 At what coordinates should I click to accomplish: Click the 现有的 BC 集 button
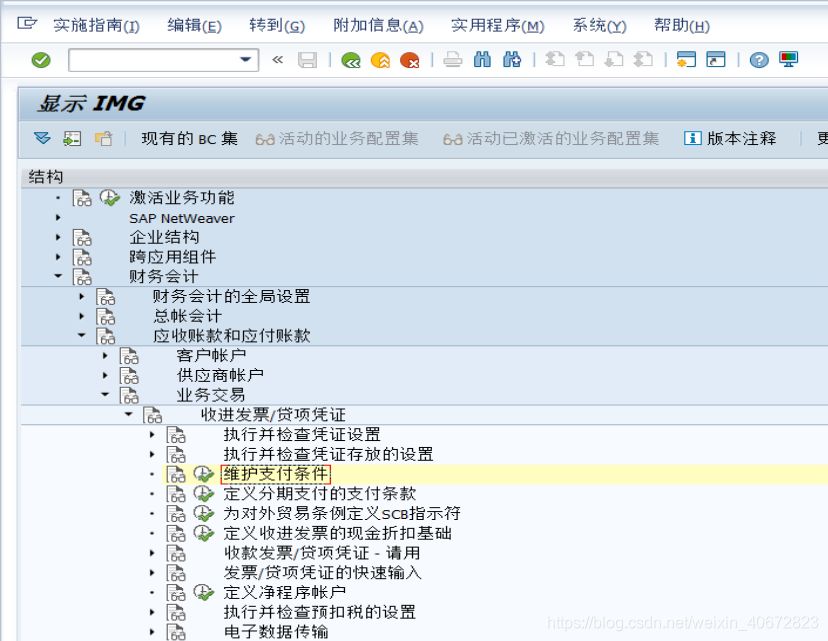click(x=190, y=138)
